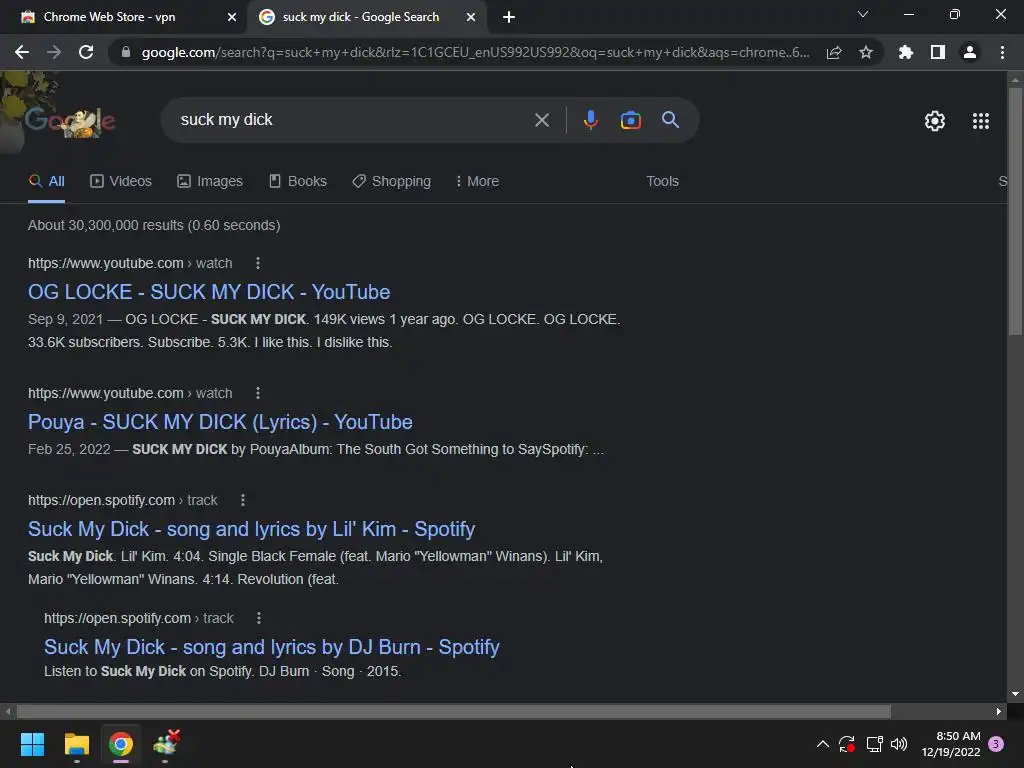Image resolution: width=1024 pixels, height=768 pixels.
Task: Start voice search with microphone
Action: (590, 120)
